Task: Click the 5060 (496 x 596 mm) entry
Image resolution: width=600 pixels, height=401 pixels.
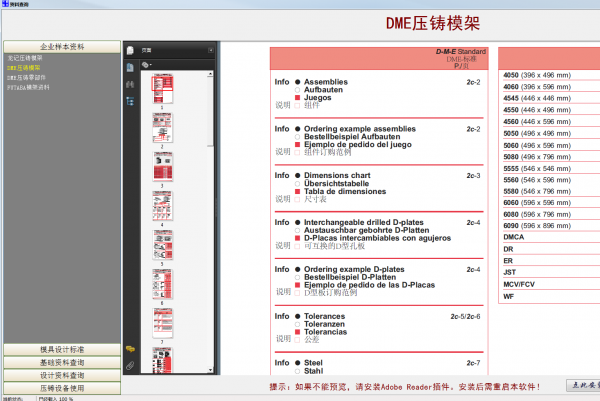Action: 537,145
